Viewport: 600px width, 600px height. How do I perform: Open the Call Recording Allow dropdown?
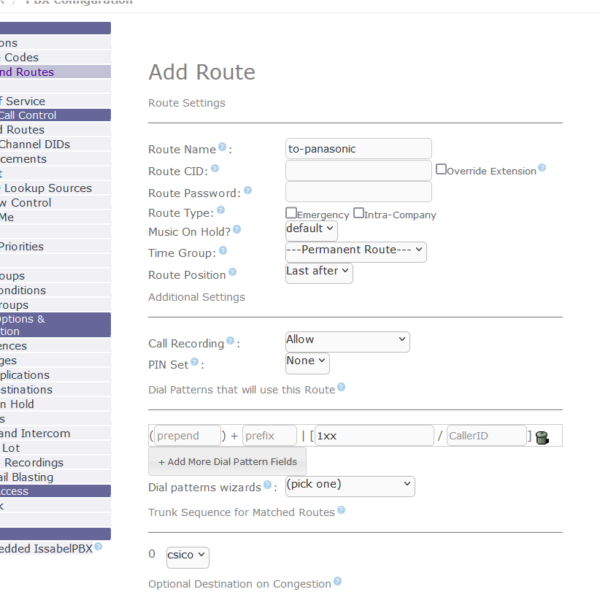click(x=347, y=341)
